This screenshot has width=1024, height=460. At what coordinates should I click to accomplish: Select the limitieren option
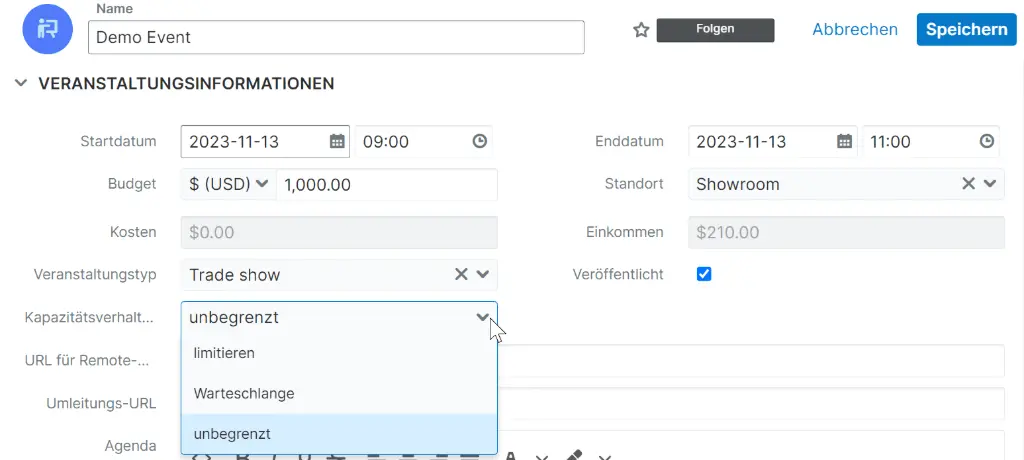click(x=339, y=353)
